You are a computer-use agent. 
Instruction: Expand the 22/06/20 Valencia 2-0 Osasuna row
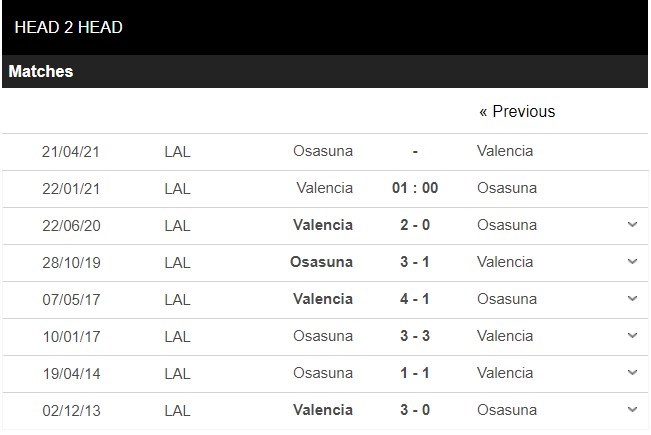[x=632, y=225]
